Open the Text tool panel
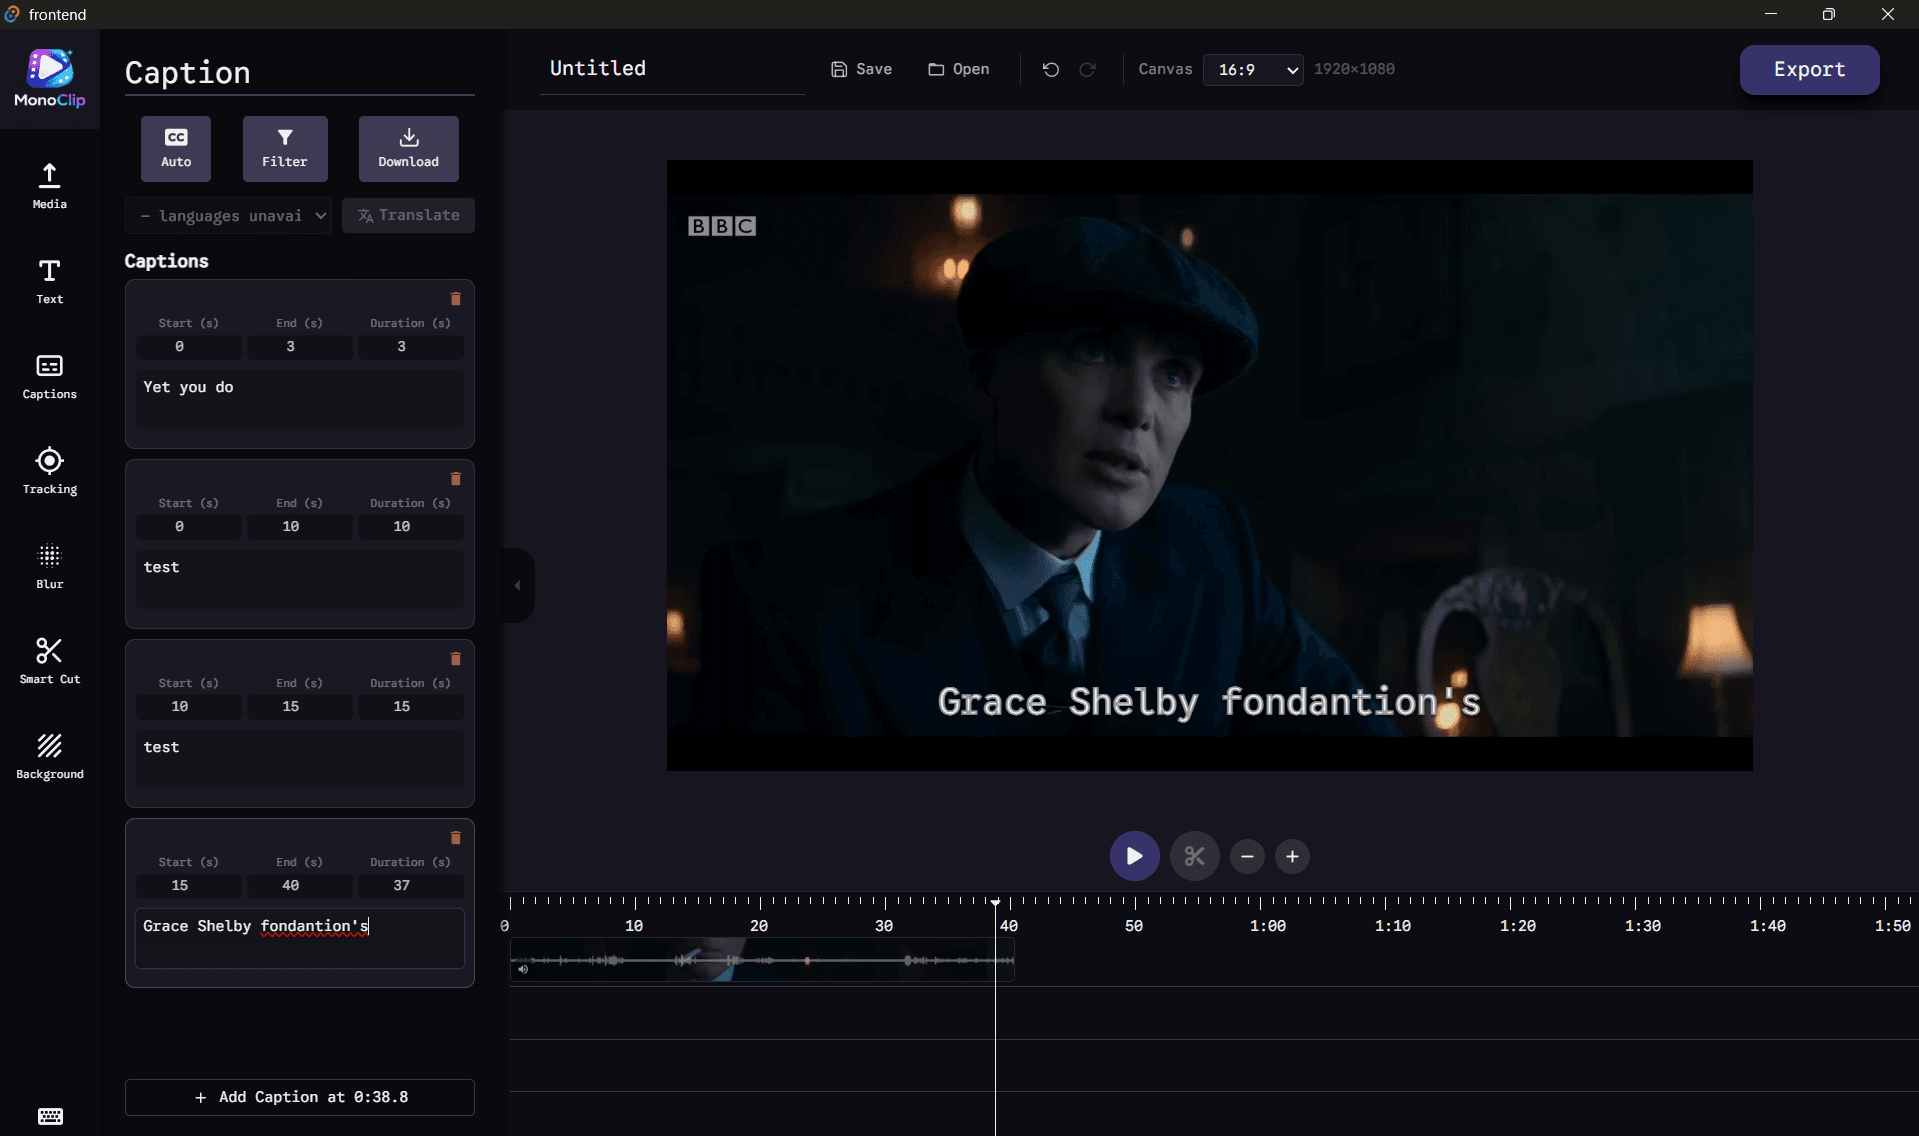The image size is (1919, 1136). tap(49, 281)
